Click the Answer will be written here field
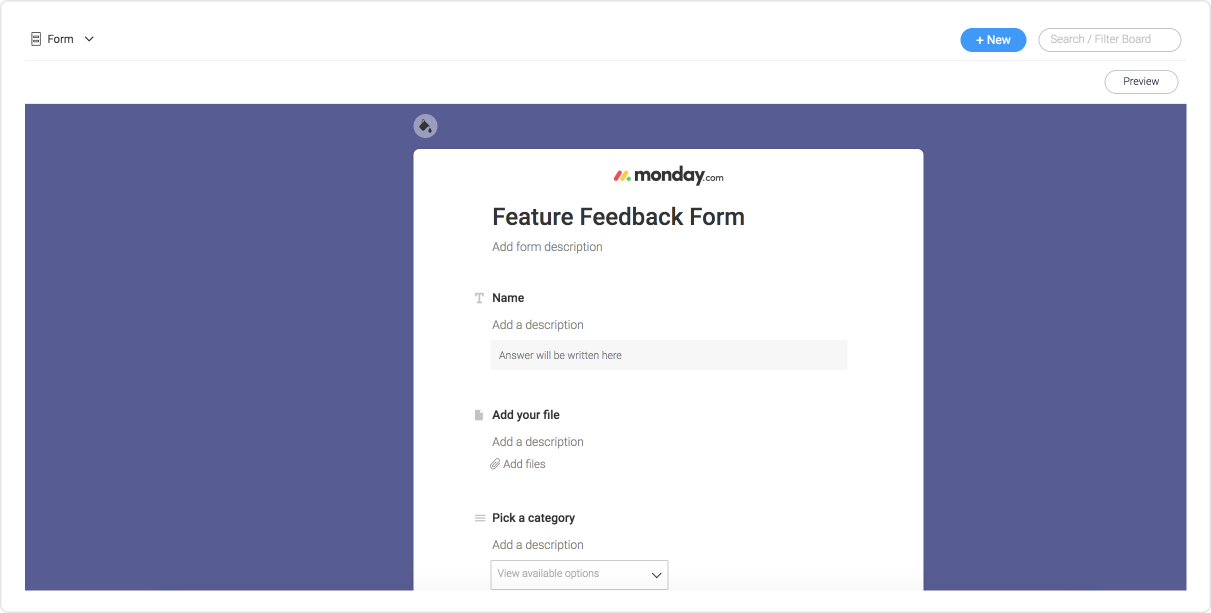1211x613 pixels. click(x=669, y=355)
